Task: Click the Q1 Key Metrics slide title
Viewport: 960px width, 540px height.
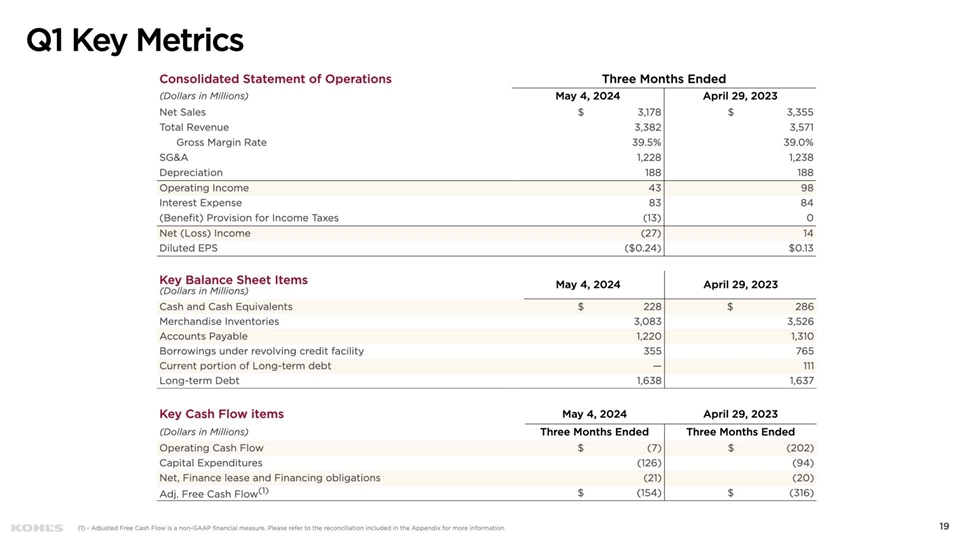Action: pyautogui.click(x=134, y=41)
